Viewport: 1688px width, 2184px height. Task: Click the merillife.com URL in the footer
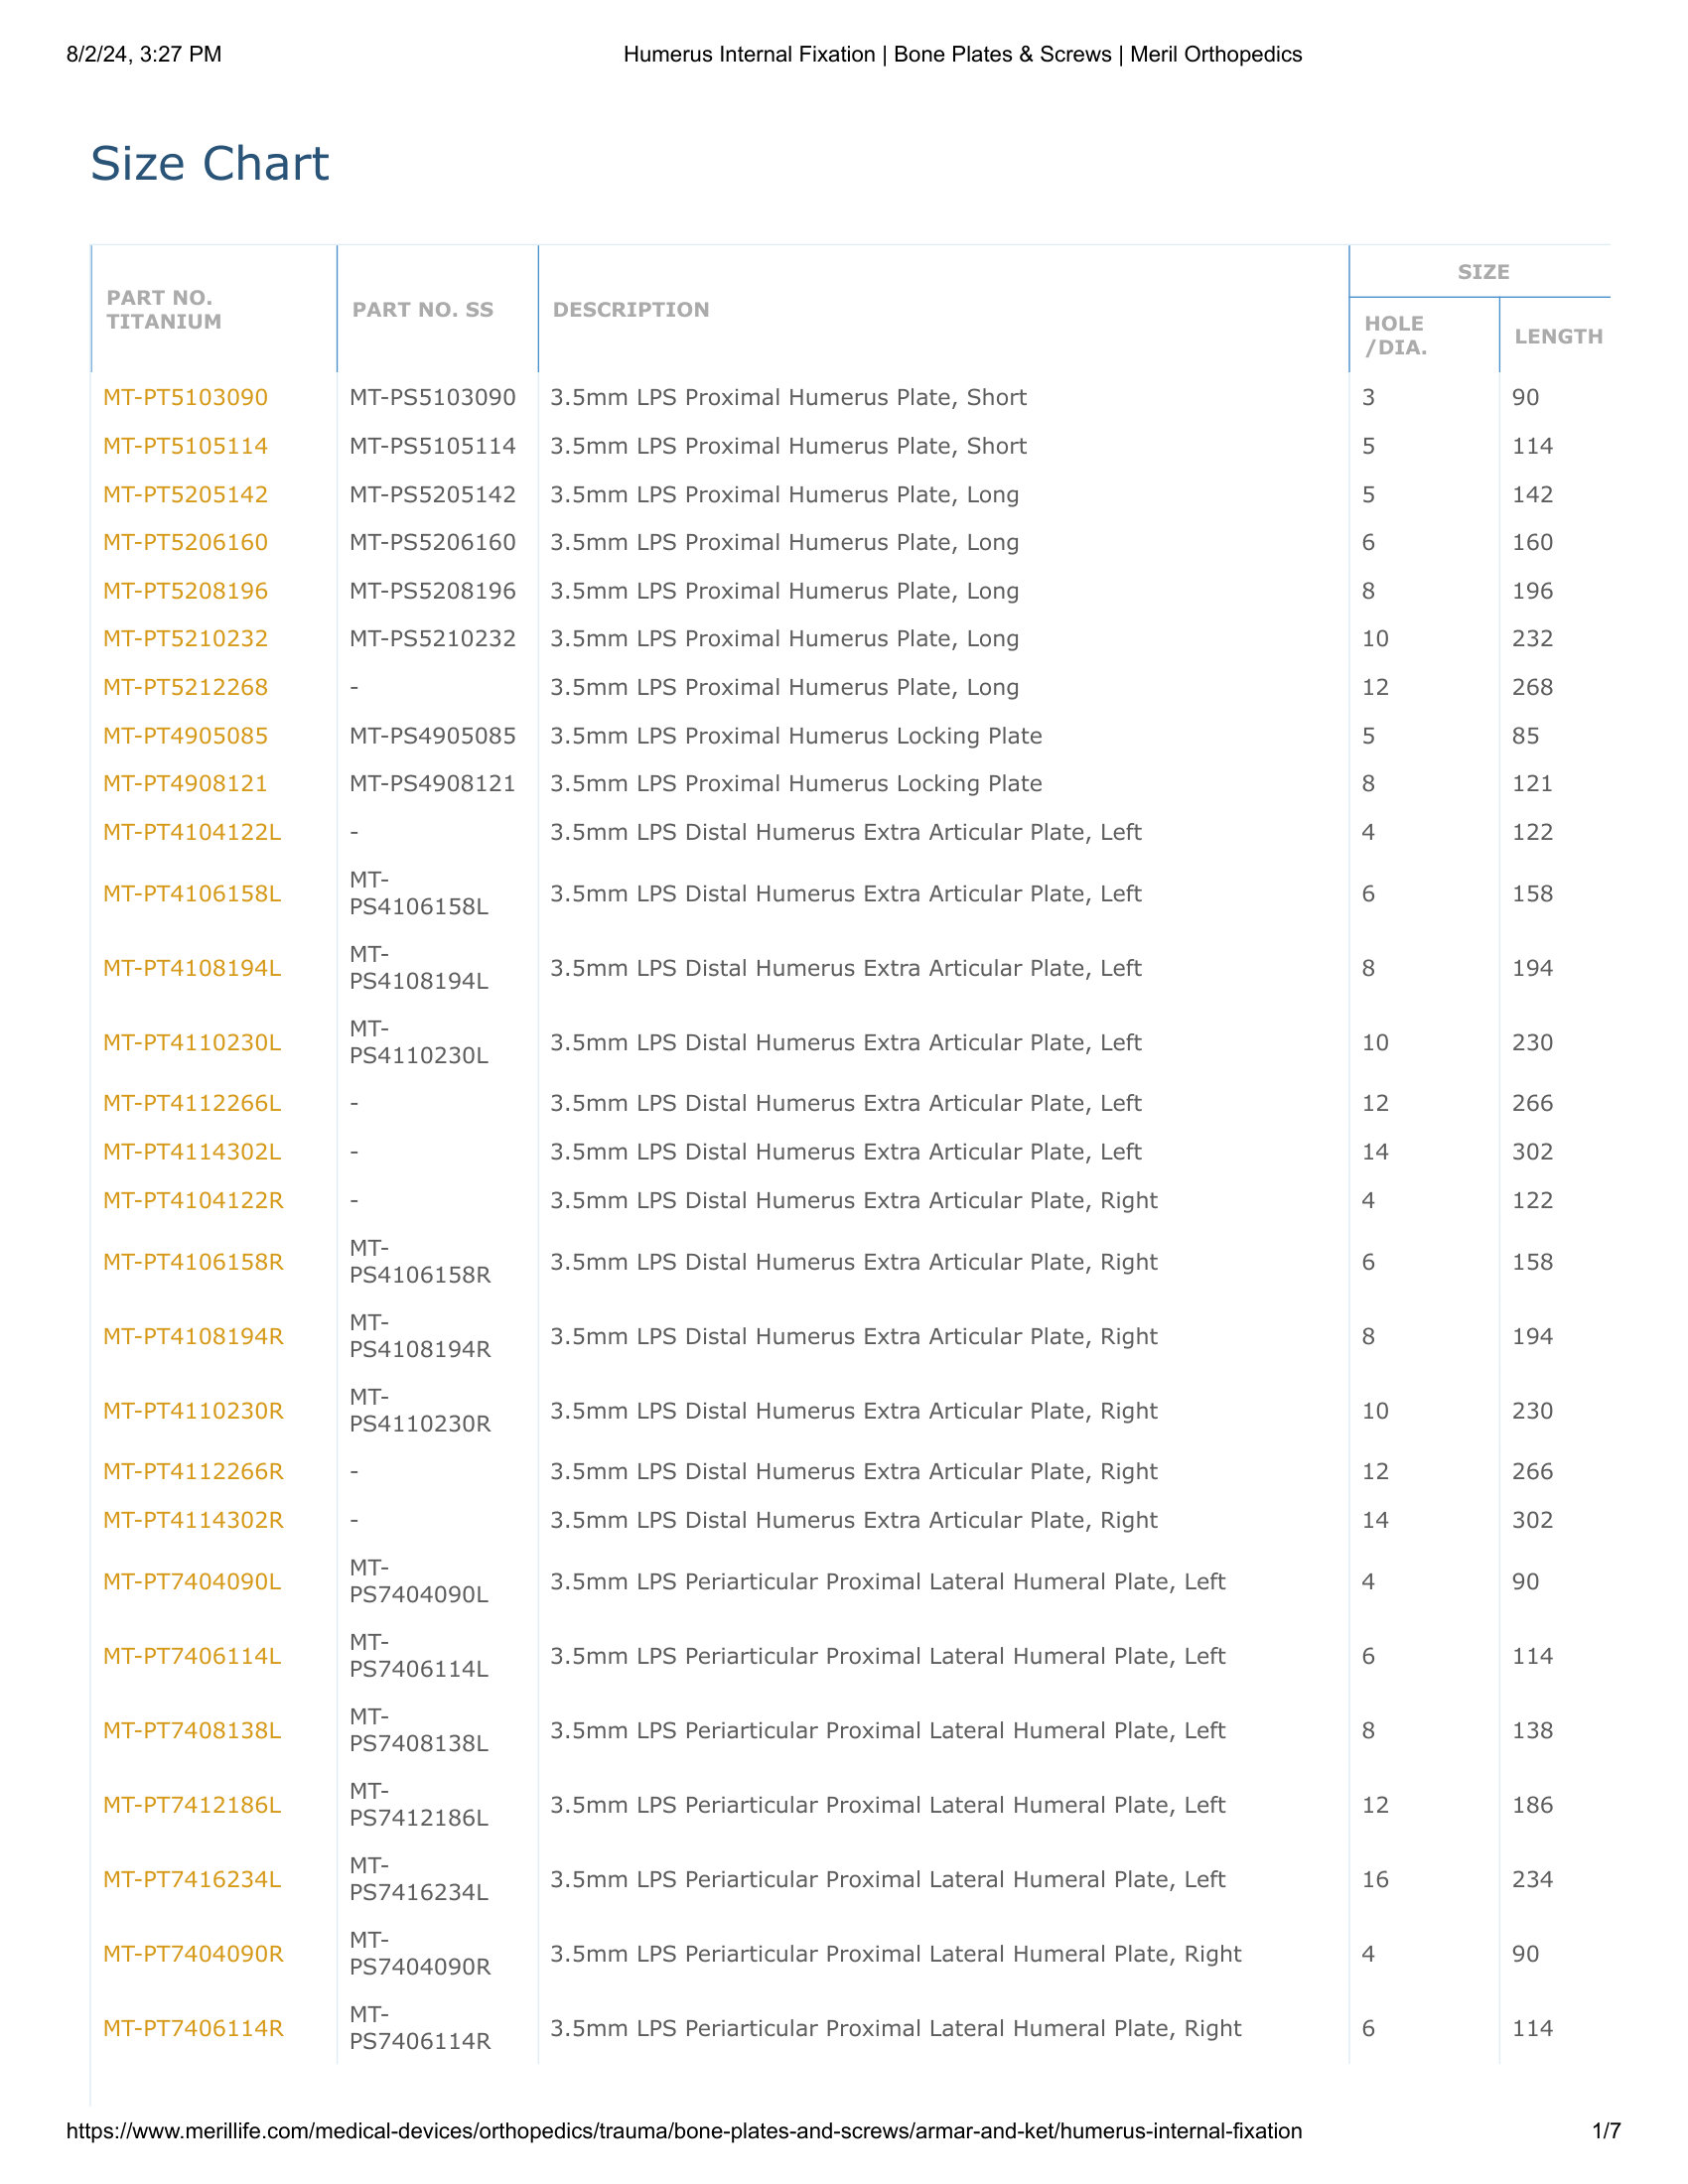pos(684,2131)
